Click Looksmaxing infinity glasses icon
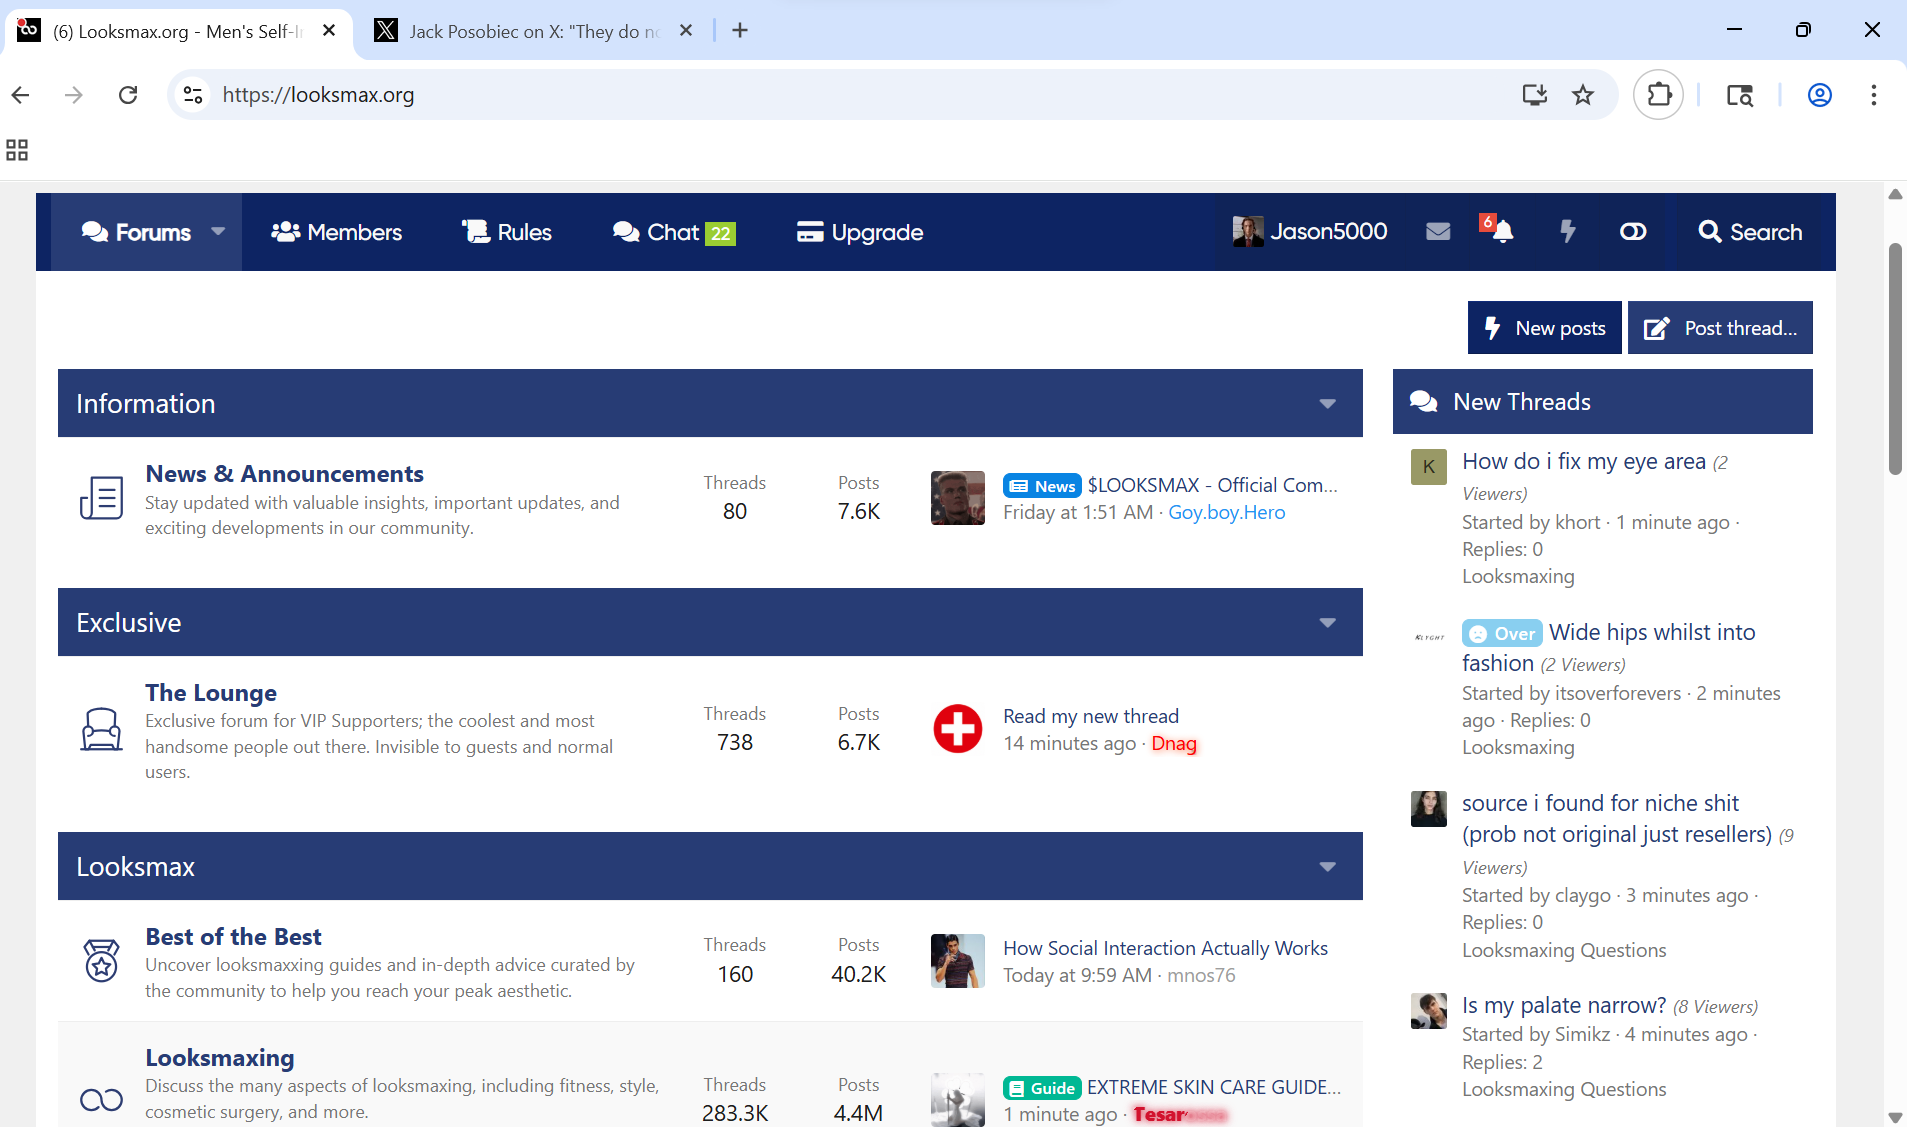 pyautogui.click(x=101, y=1100)
